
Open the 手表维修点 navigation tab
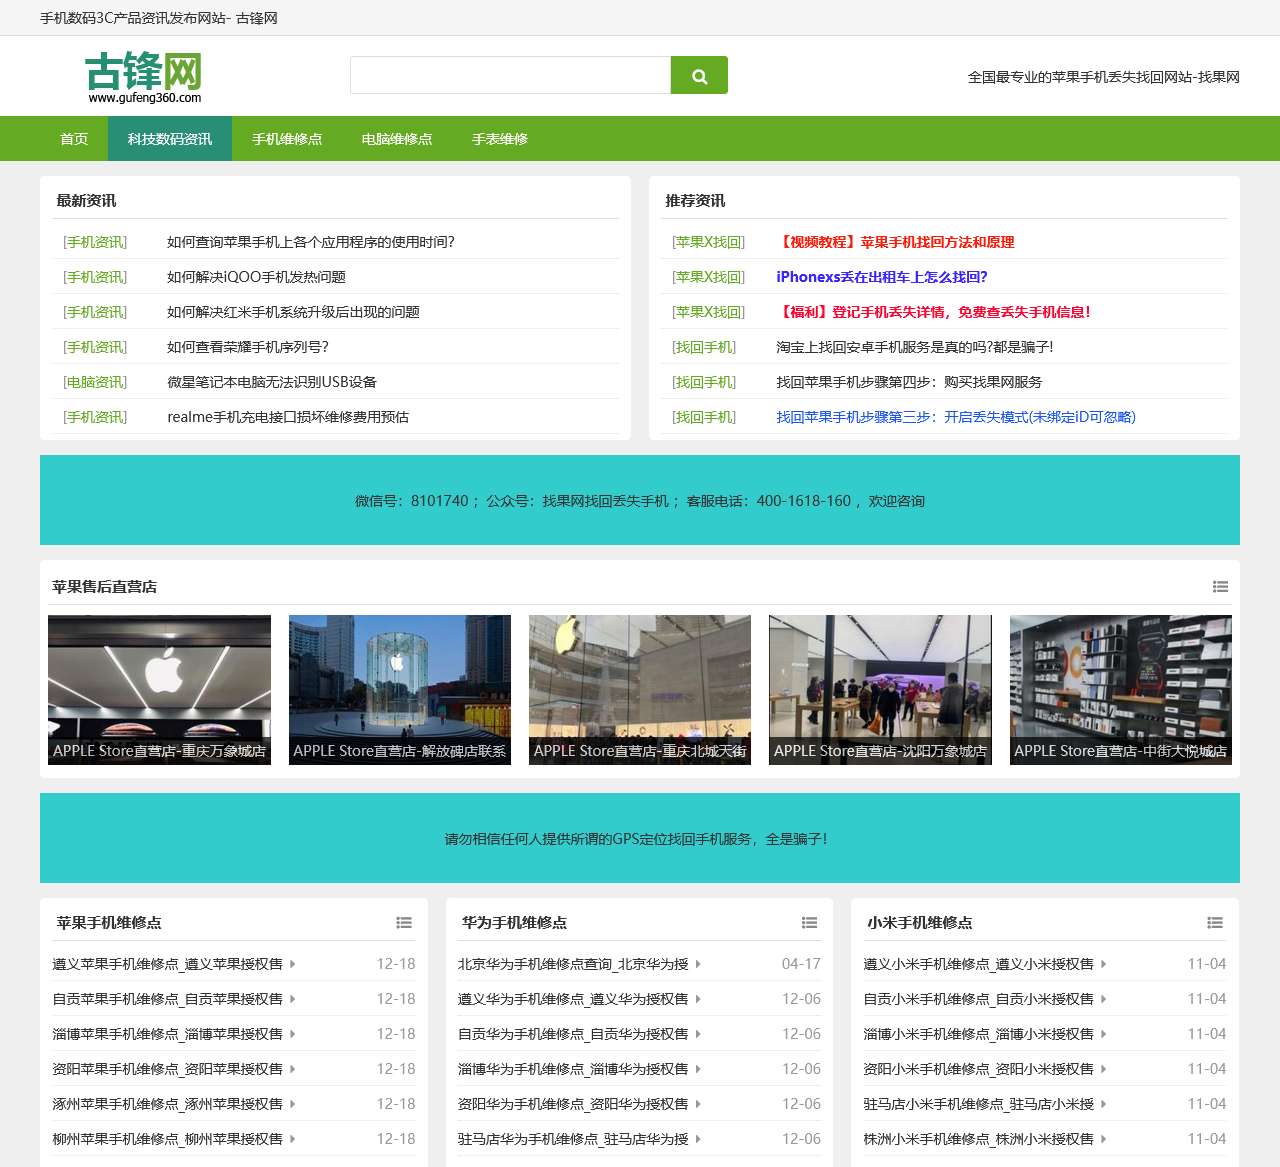tap(499, 139)
